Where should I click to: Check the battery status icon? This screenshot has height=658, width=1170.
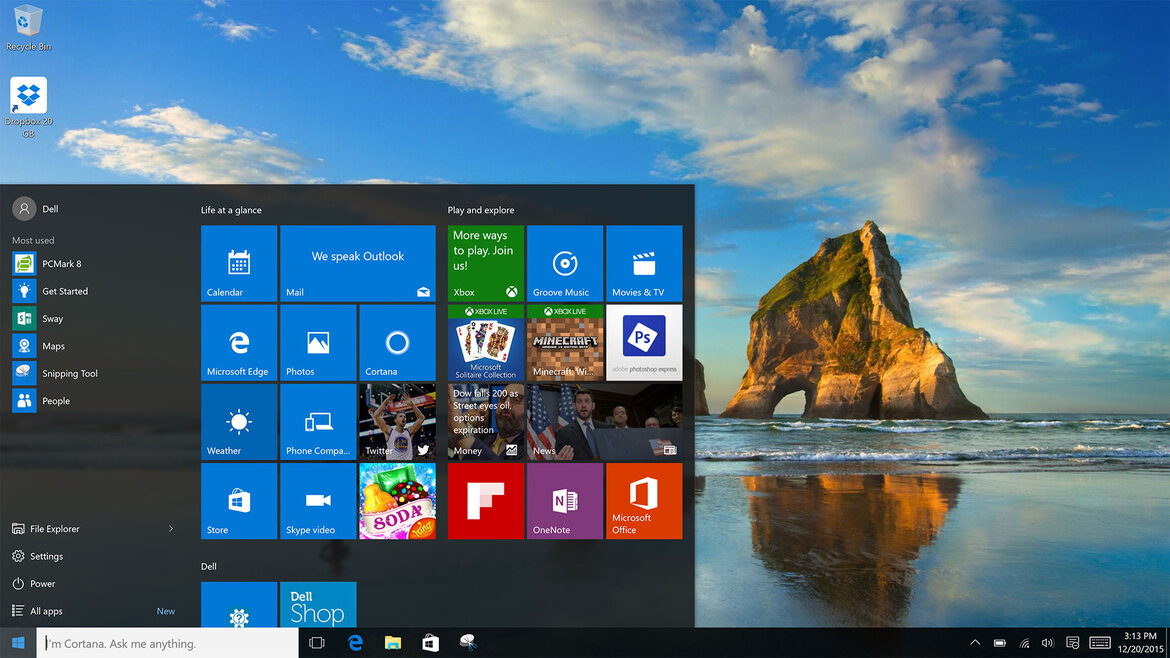click(x=1000, y=643)
